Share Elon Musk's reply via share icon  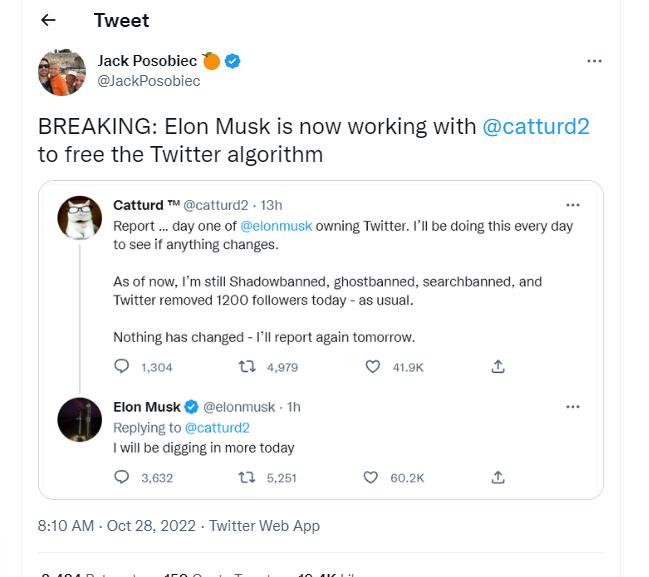498,477
